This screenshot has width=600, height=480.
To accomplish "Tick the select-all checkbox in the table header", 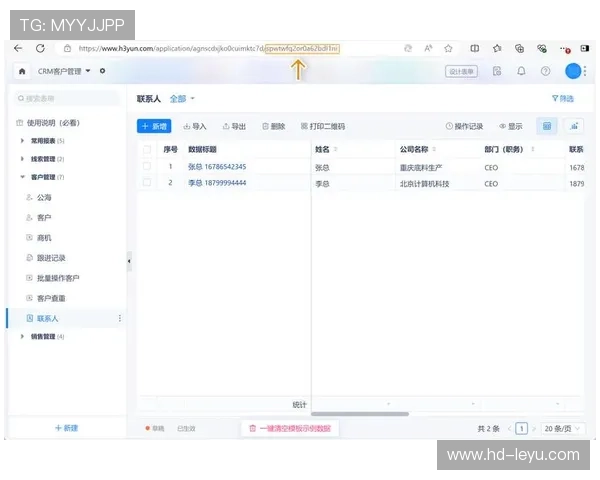I will (x=147, y=149).
